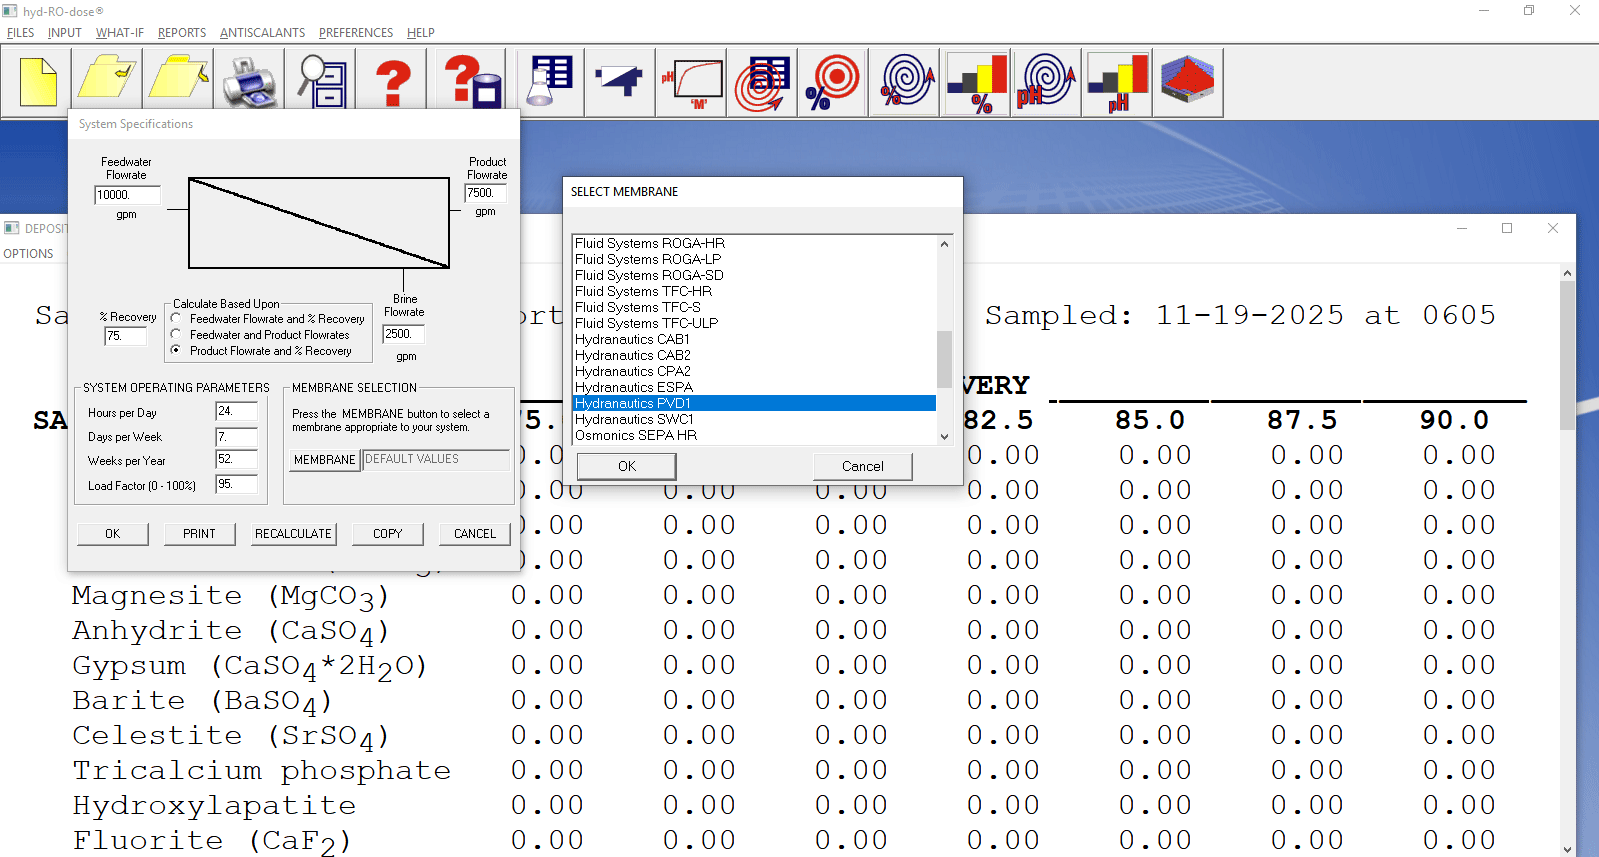Click the printer icon in toolbar

tap(249, 82)
